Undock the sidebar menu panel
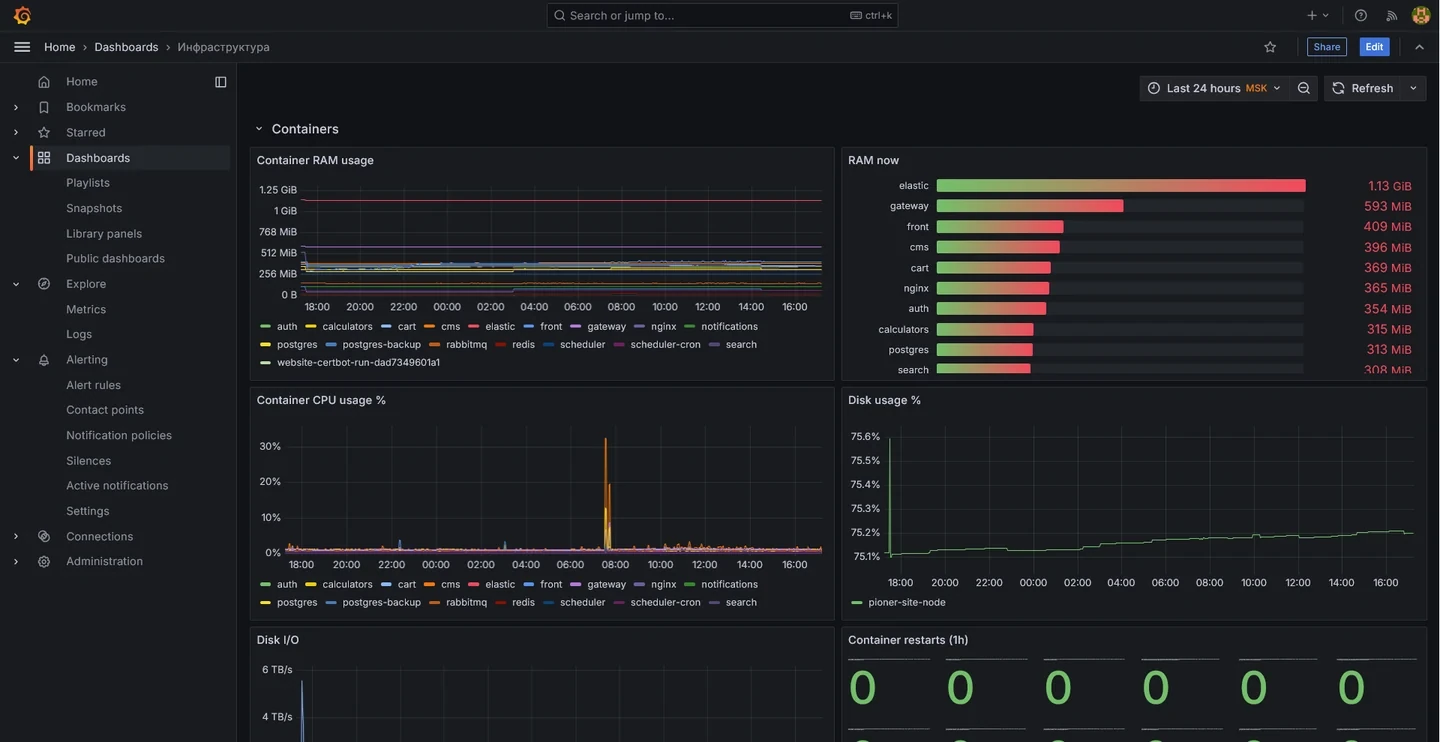 (x=221, y=82)
